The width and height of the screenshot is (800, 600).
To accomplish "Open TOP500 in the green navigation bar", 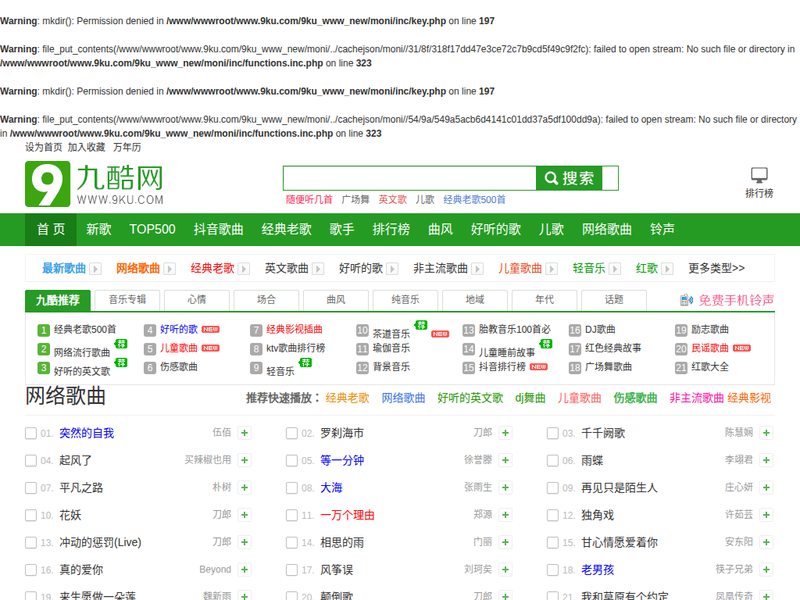I will (x=152, y=229).
